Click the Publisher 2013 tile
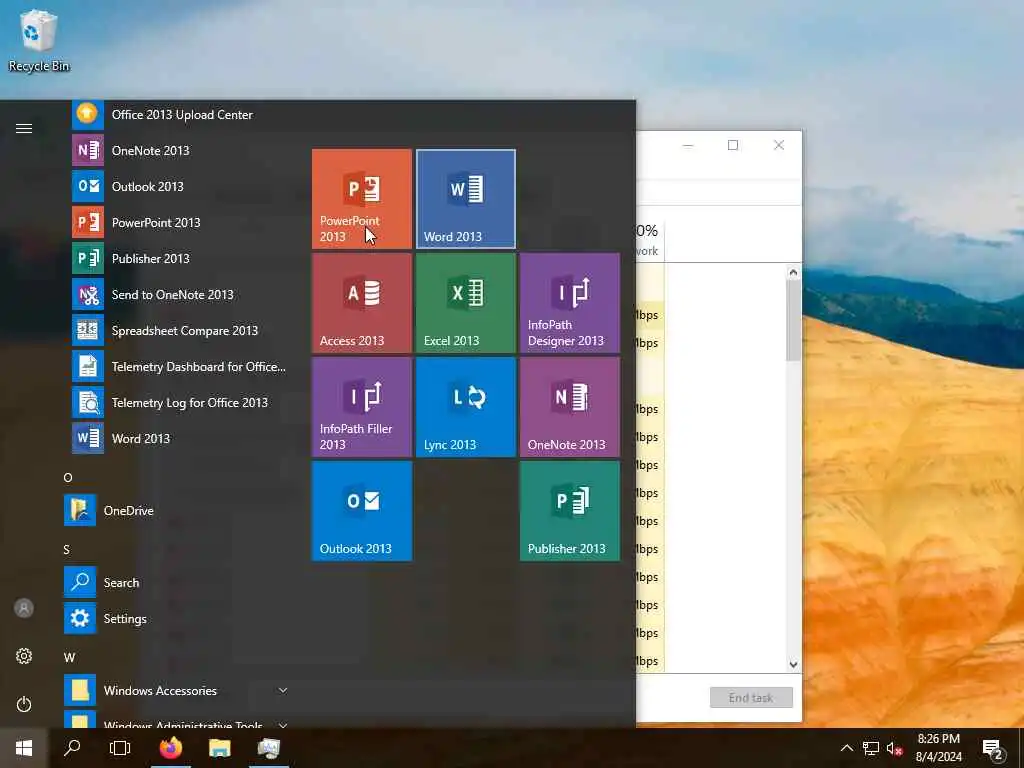This screenshot has height=768, width=1024. coord(569,511)
